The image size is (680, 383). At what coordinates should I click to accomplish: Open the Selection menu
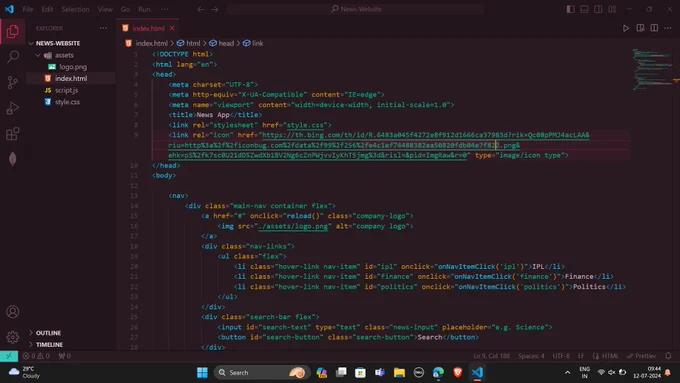(x=75, y=9)
